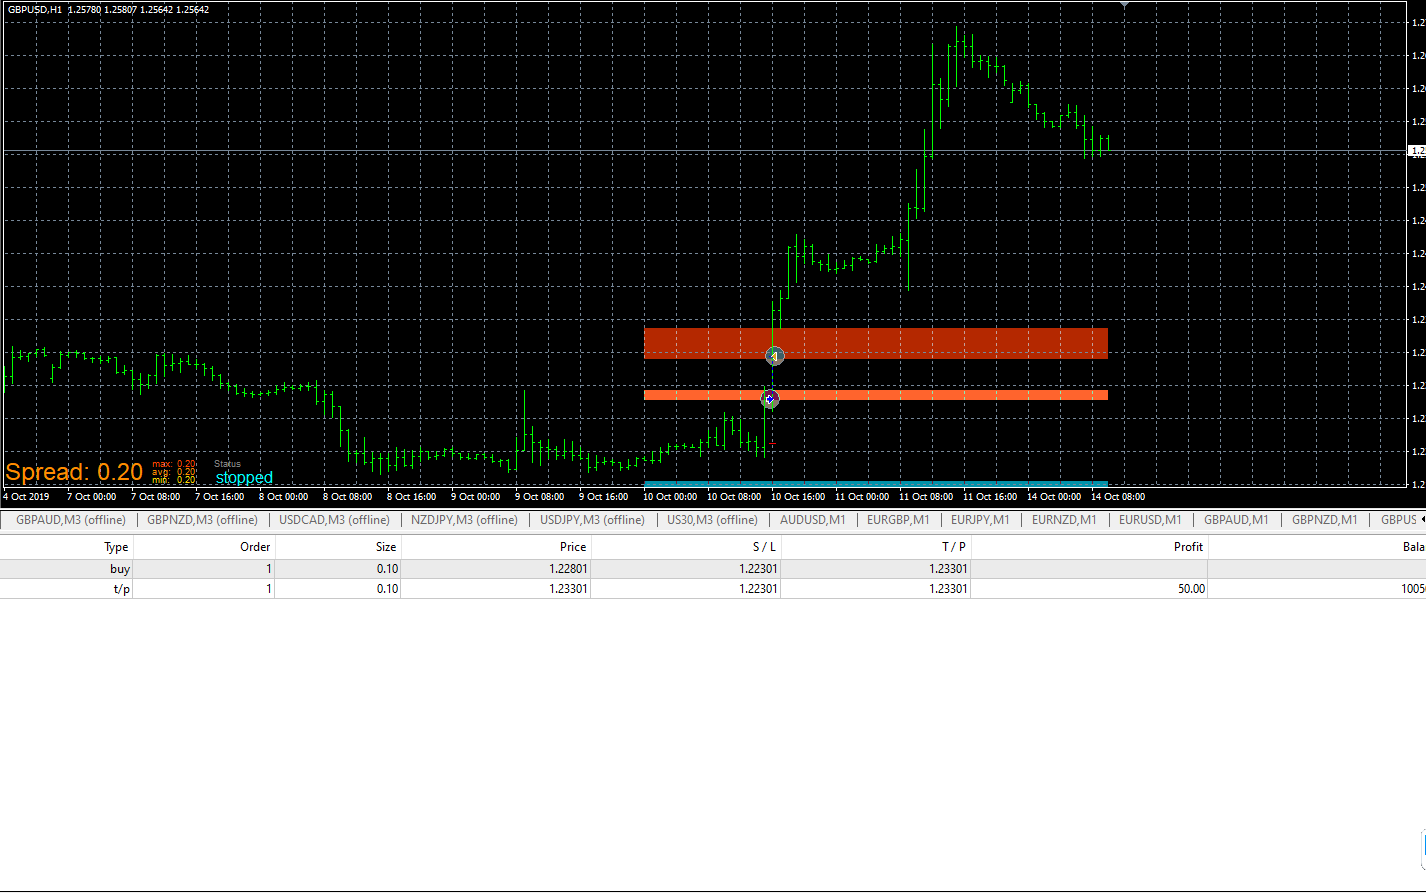Click the current price label on price axis

click(1416, 151)
